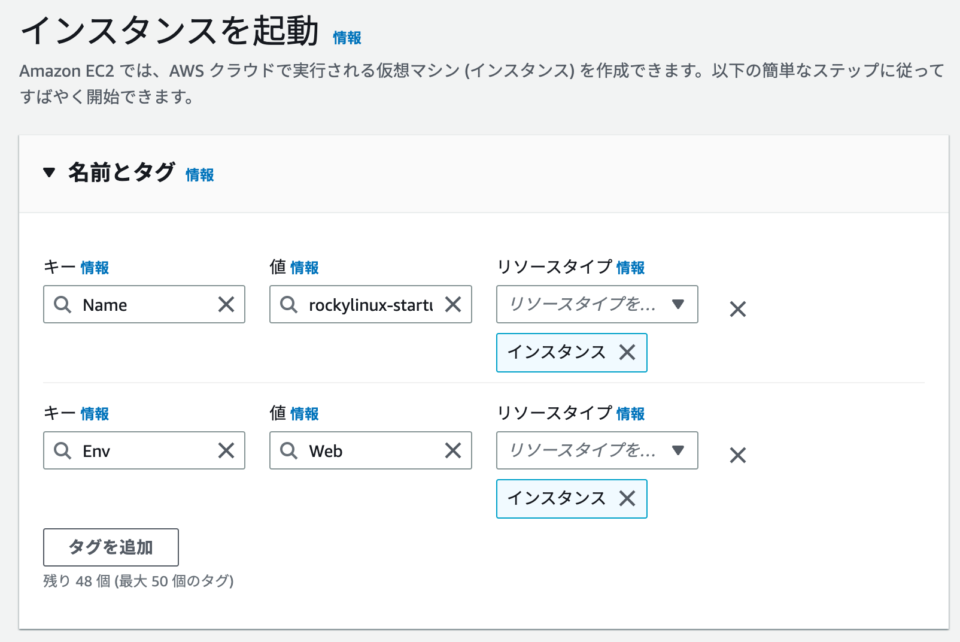Open the second リソースタイプ dropdown
The image size is (960, 642).
tap(597, 450)
